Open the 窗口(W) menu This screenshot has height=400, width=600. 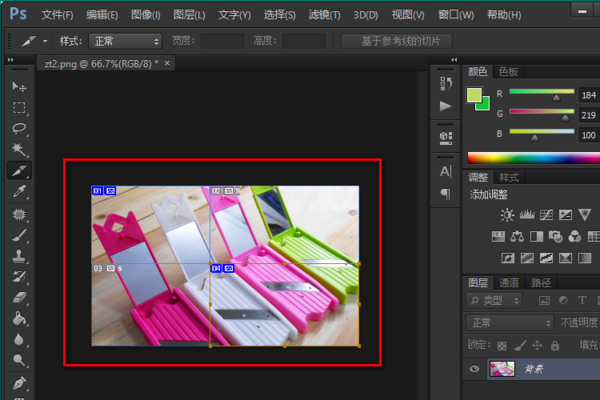coord(456,15)
